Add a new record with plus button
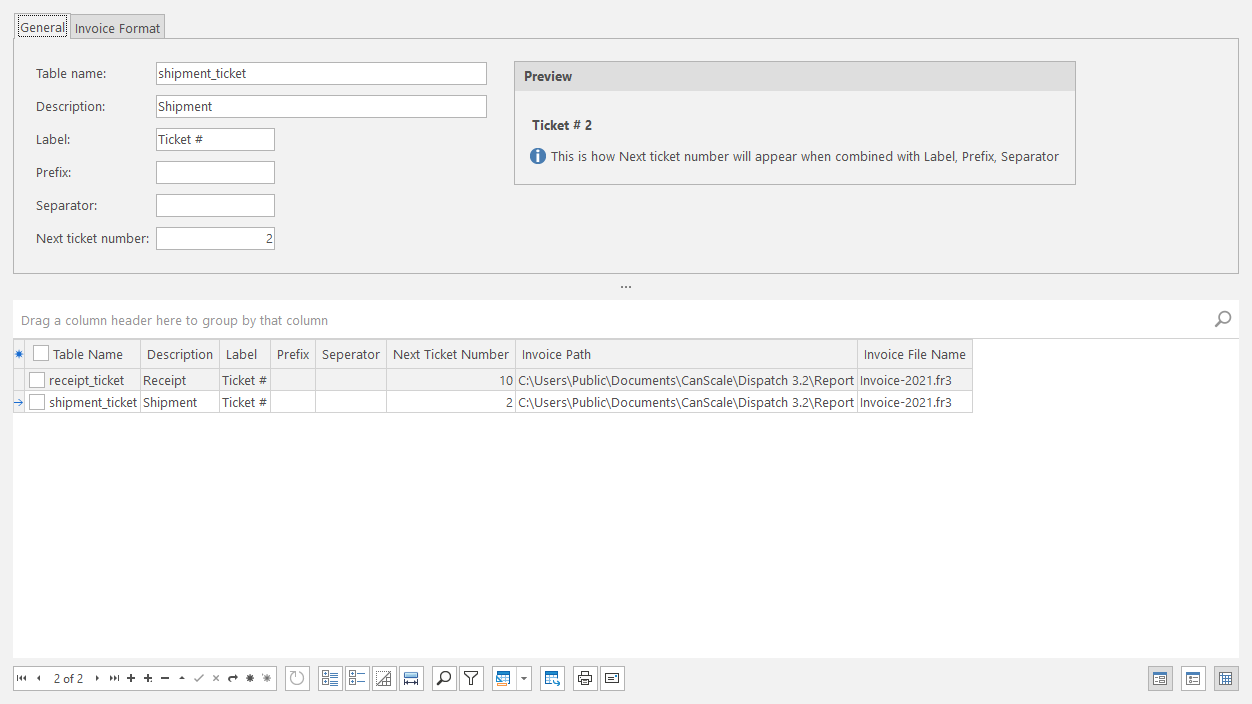Image resolution: width=1252 pixels, height=704 pixels. pyautogui.click(x=131, y=679)
